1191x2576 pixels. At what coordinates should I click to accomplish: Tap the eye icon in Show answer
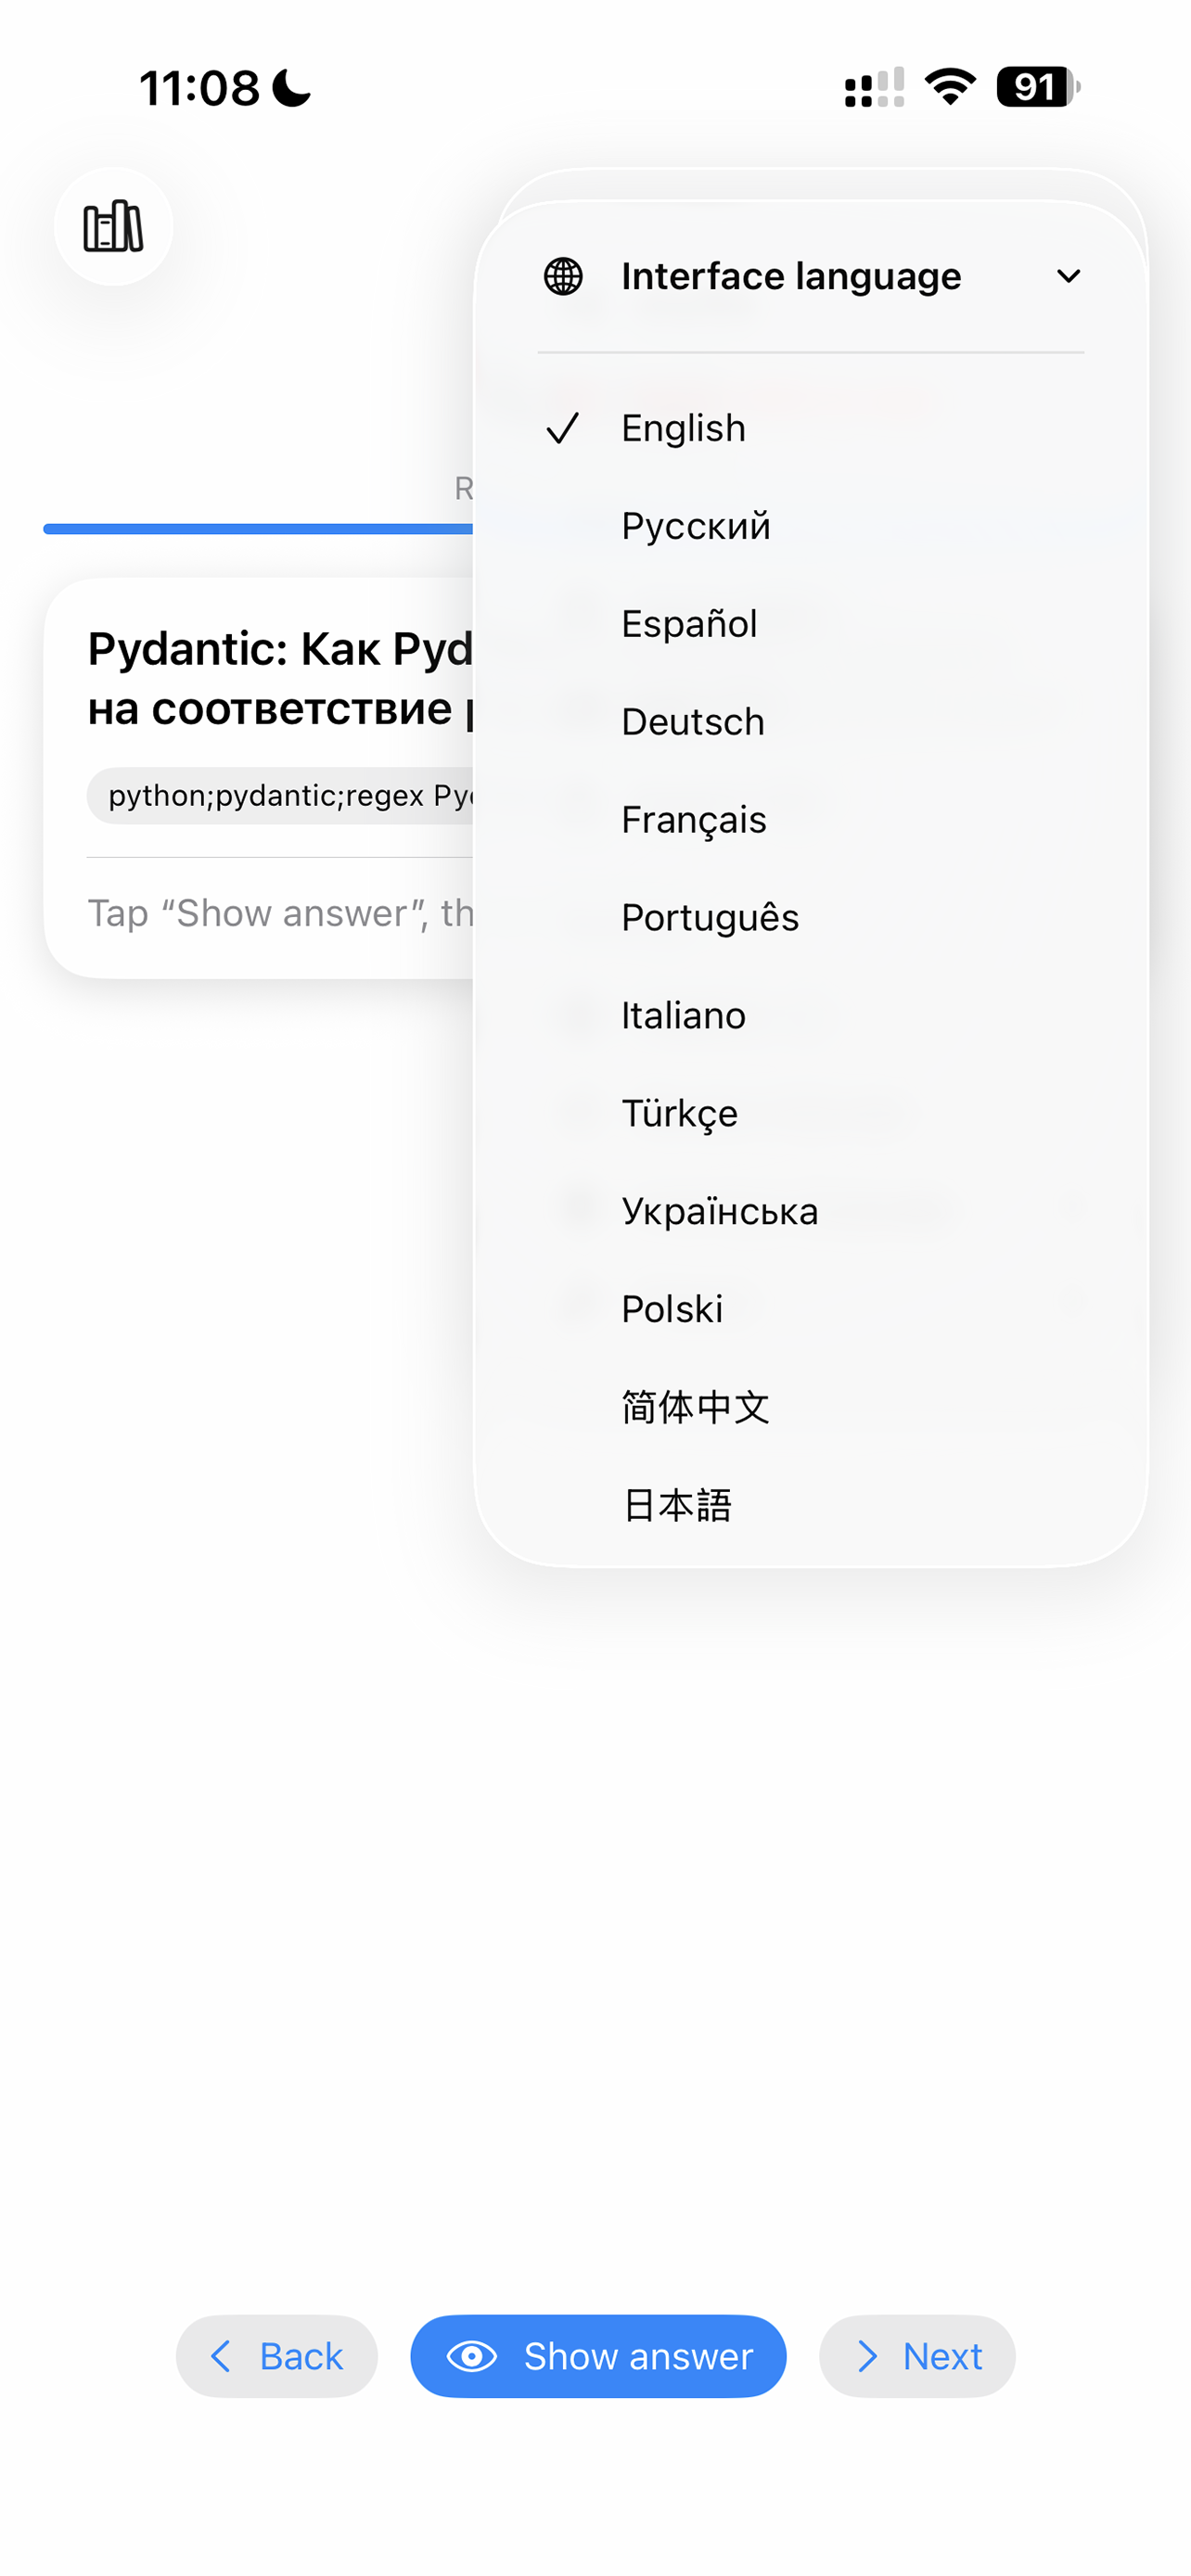point(472,2356)
